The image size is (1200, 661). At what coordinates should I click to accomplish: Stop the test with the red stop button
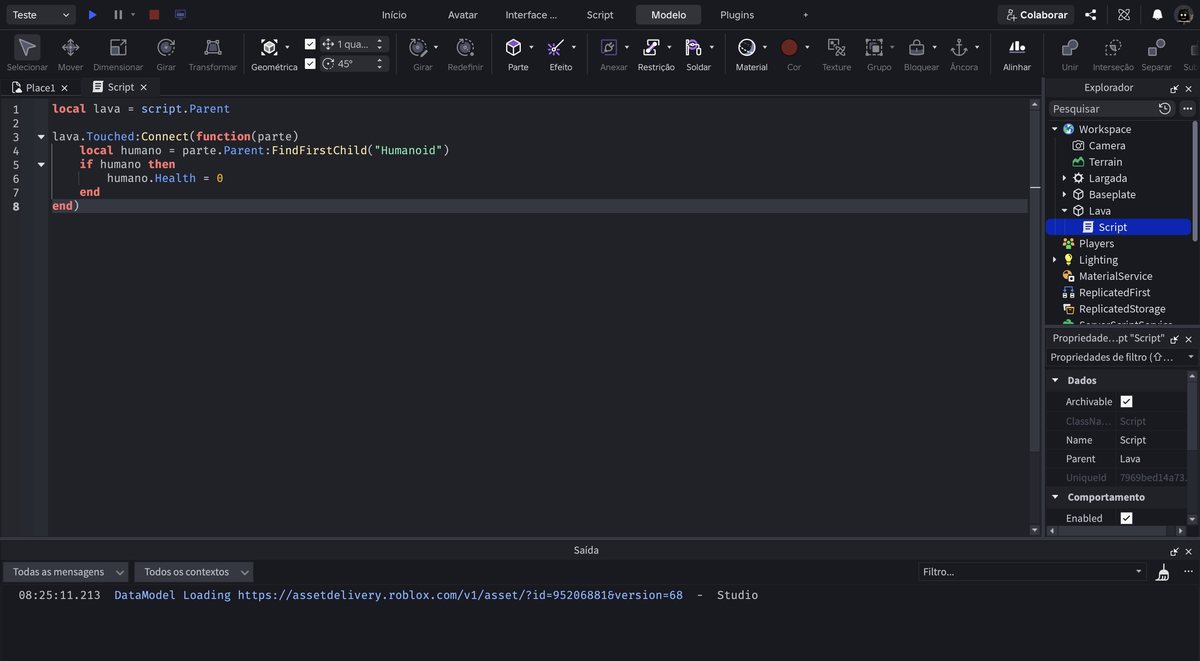point(154,15)
